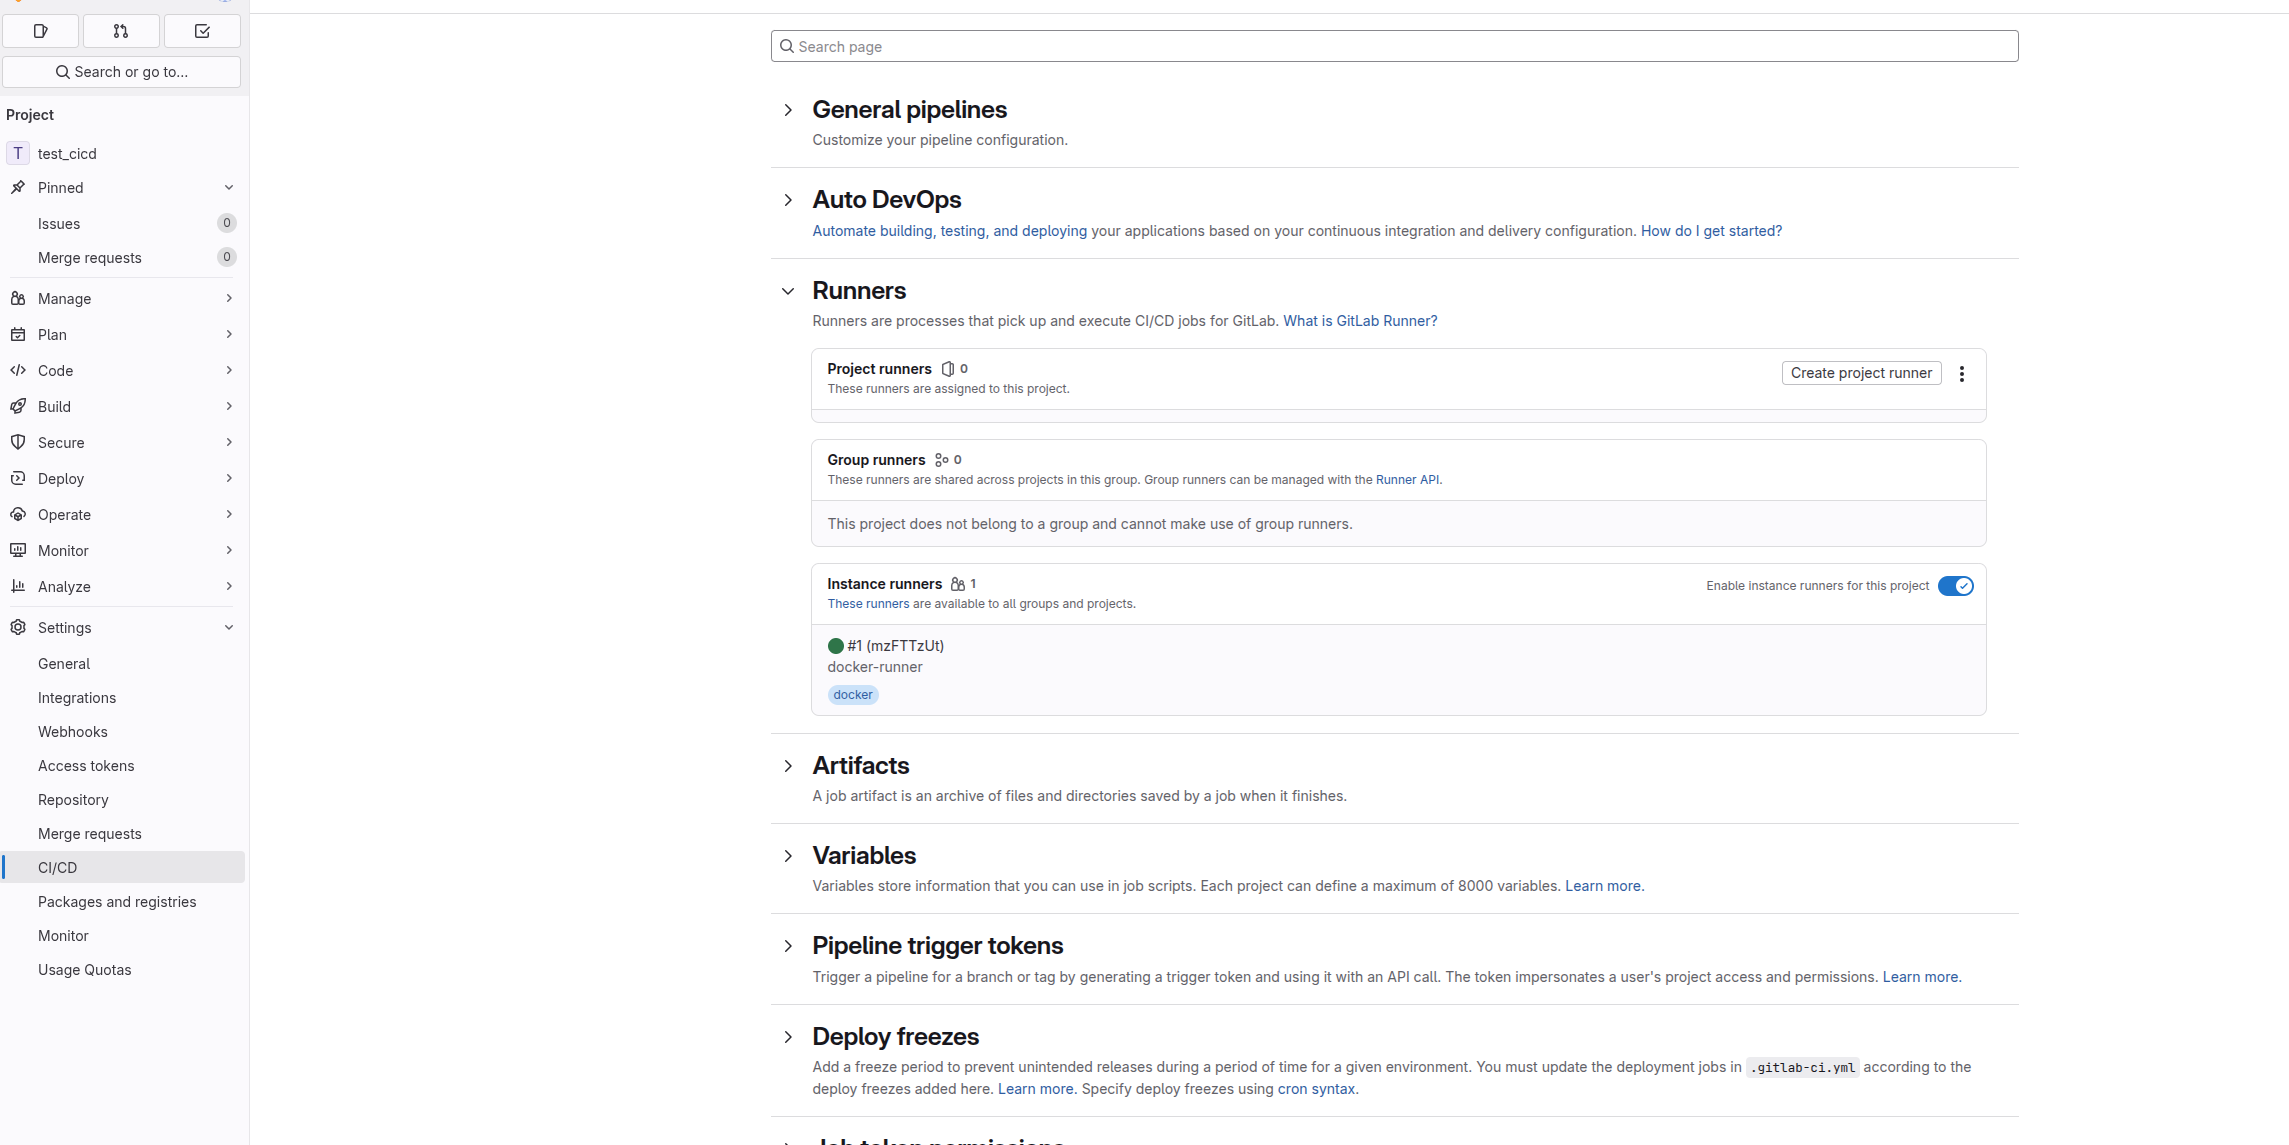Expand the General pipelines section
This screenshot has width=2289, height=1145.
coord(788,110)
